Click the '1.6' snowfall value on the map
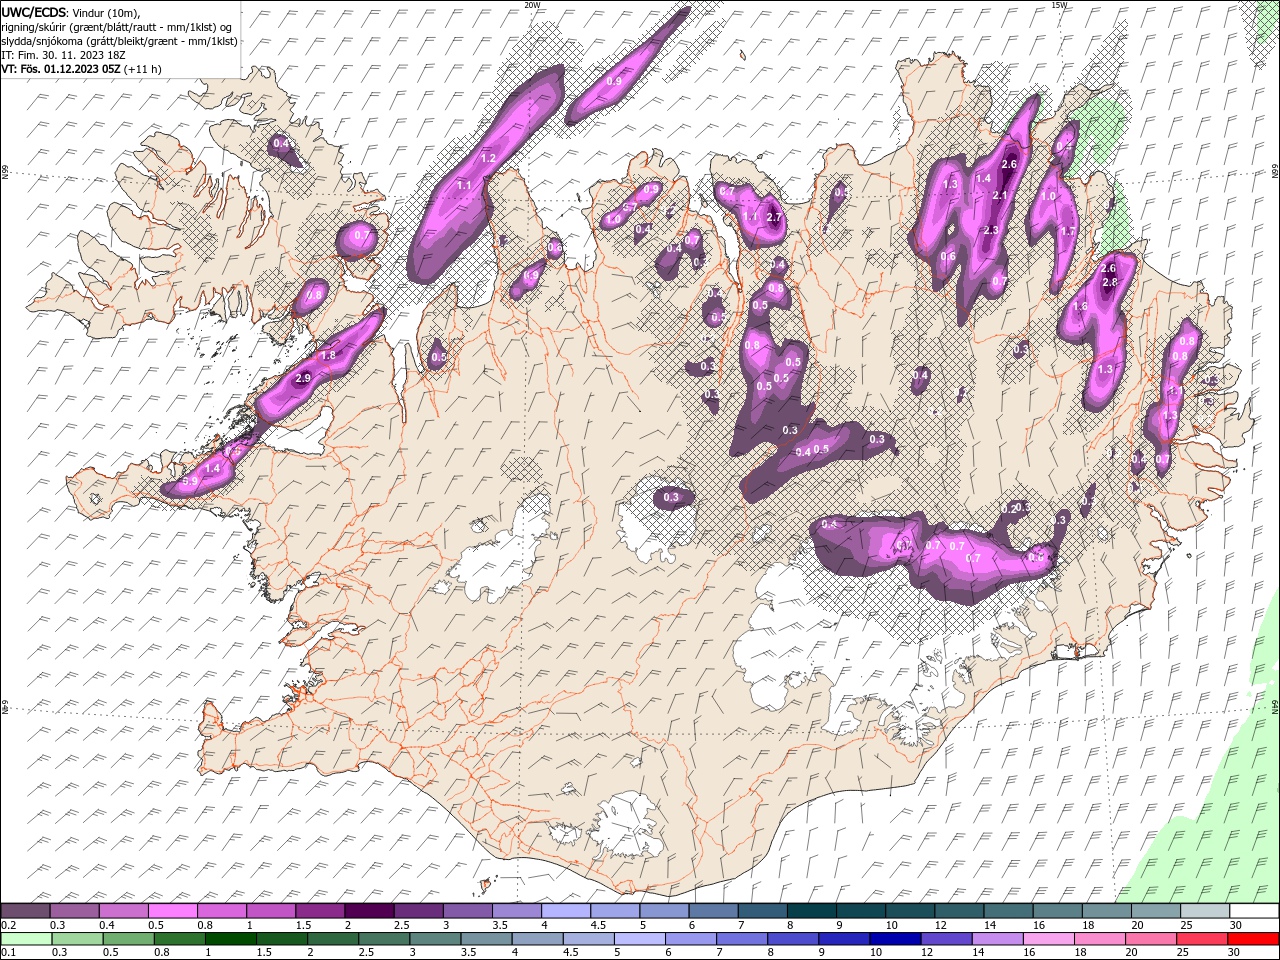Screen dimensions: 1280x960 1080,307
